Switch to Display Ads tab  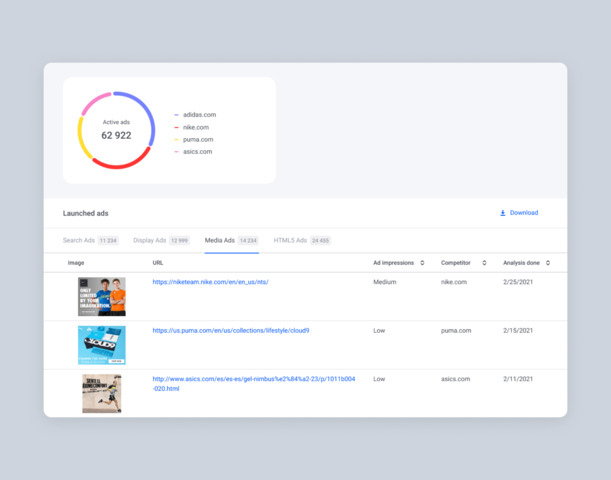coord(161,240)
